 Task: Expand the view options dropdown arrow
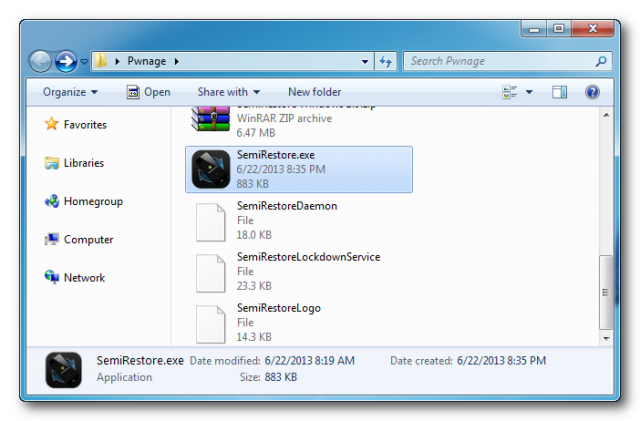point(529,92)
